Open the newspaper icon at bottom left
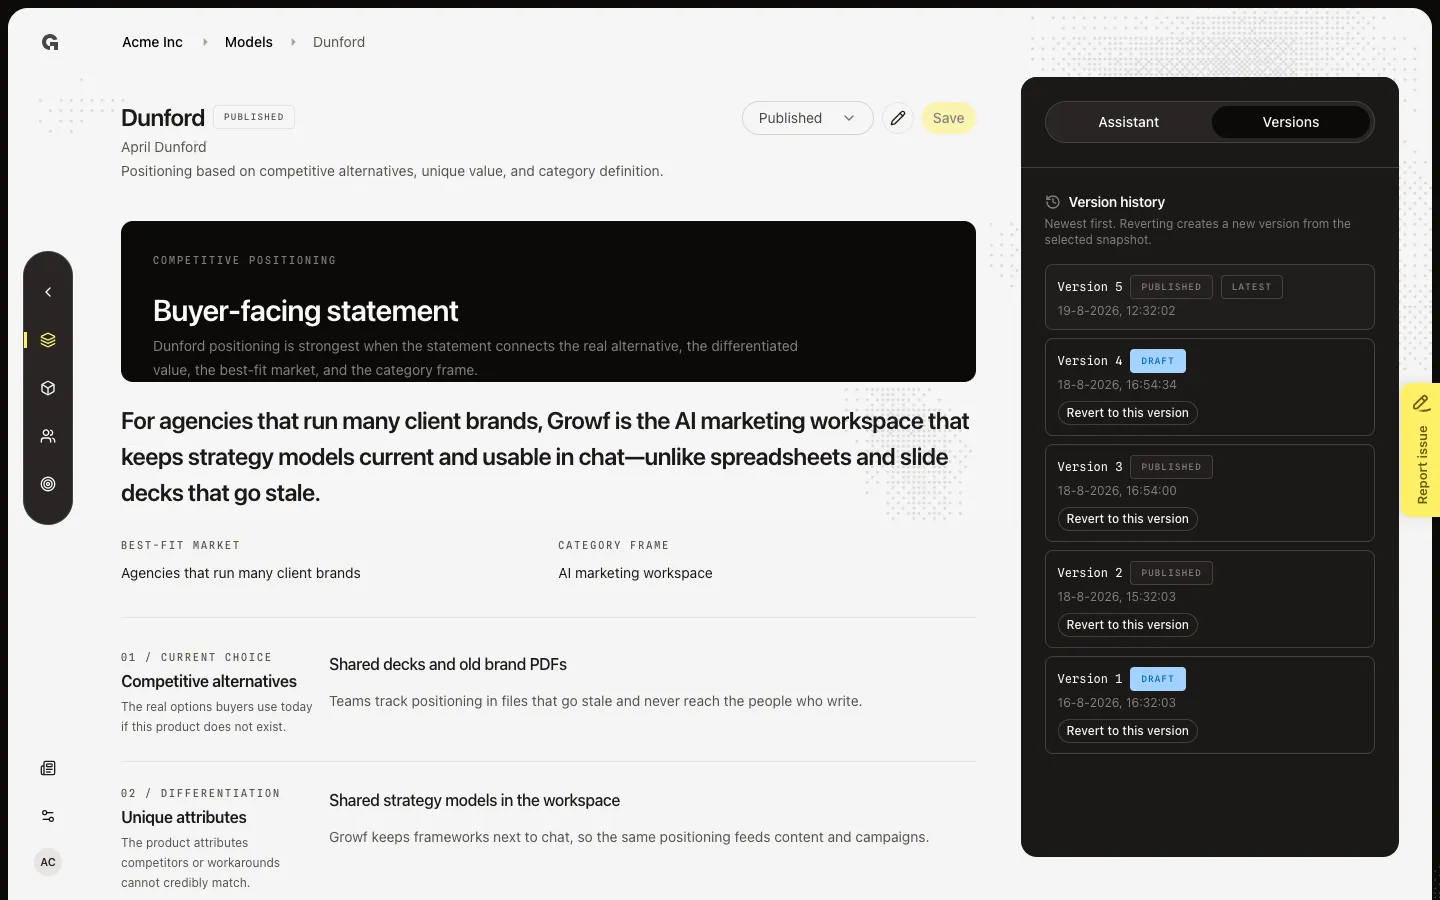Viewport: 1440px width, 900px height. tap(48, 768)
